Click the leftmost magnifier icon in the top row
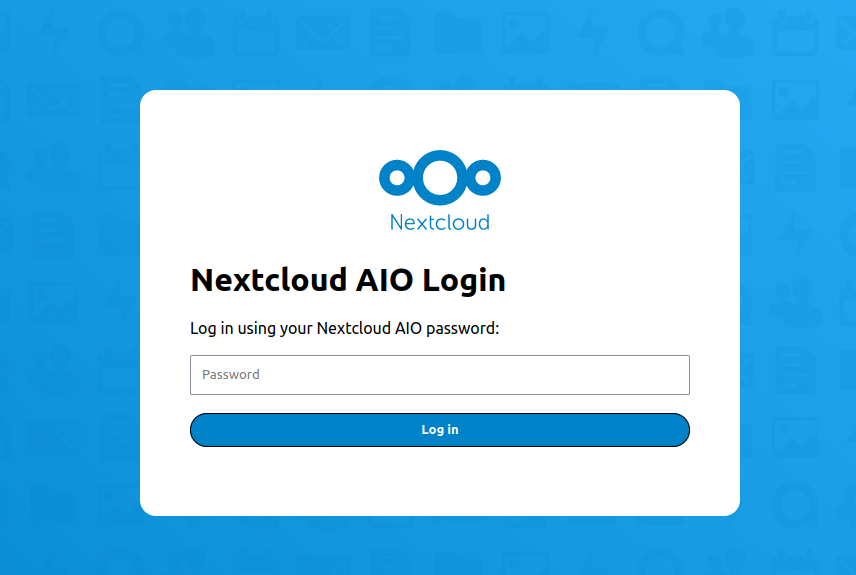The width and height of the screenshot is (856, 575). point(120,34)
